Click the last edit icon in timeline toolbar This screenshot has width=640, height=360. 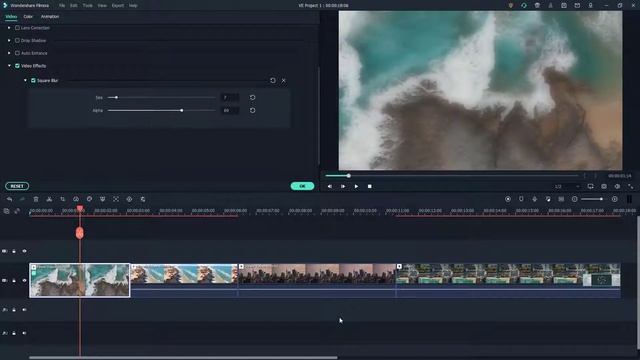click(x=143, y=199)
